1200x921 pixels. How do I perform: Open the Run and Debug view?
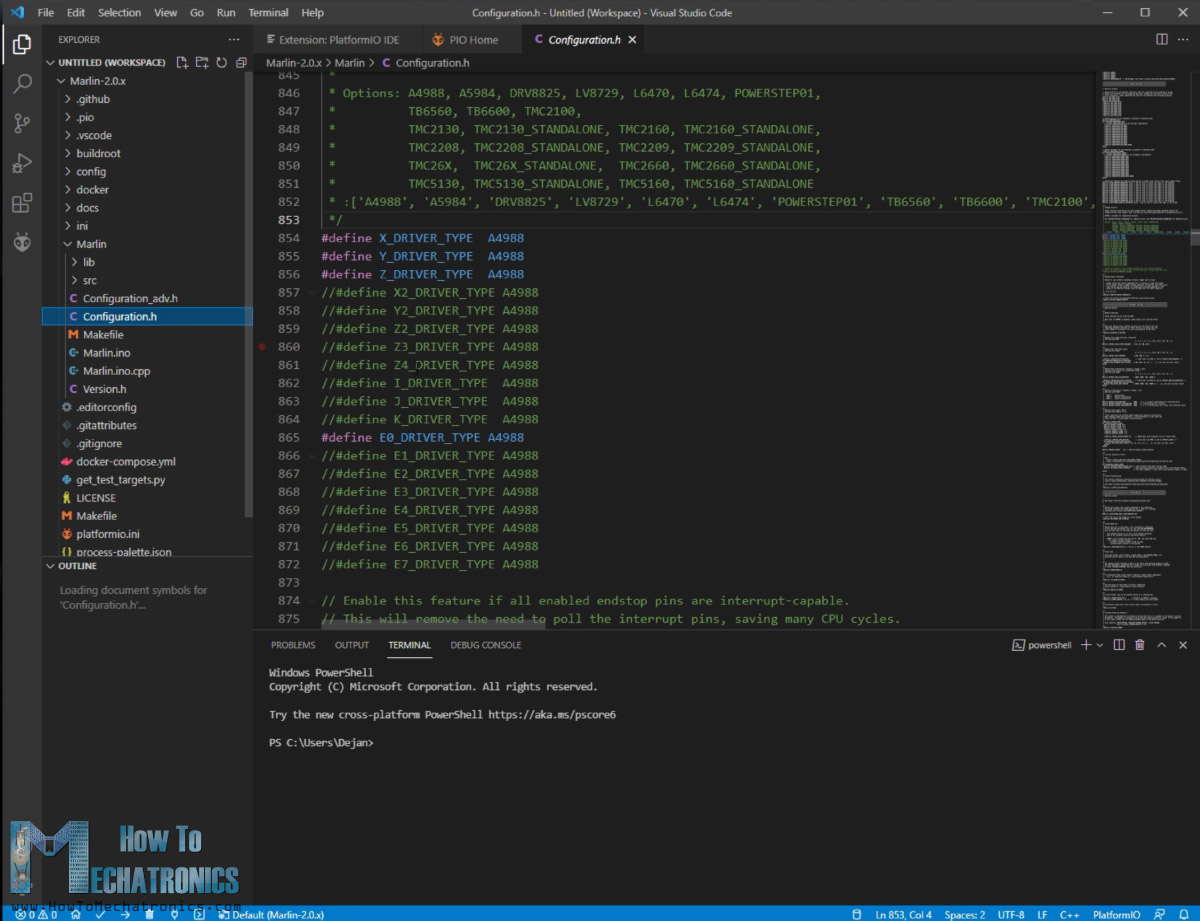coord(19,162)
